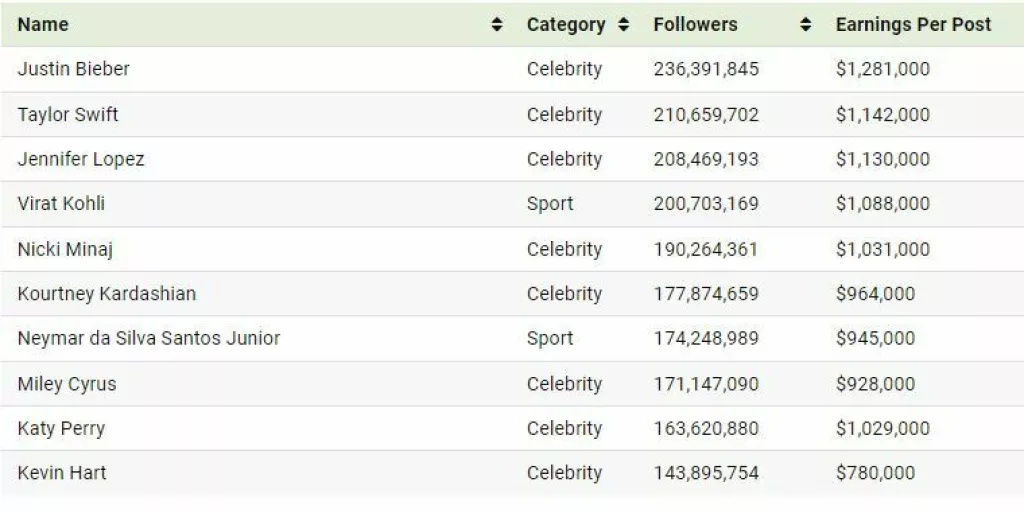This screenshot has width=1024, height=513.
Task: Click Kevin Hart's $780,000 earnings cell
Action: point(875,473)
